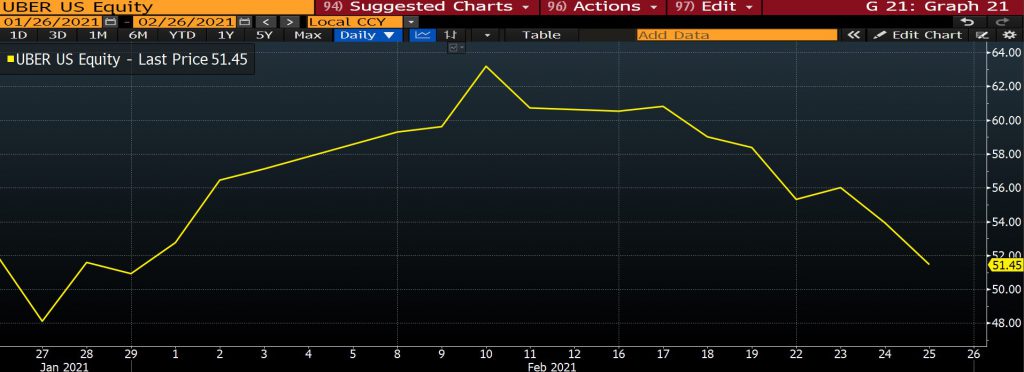Viewport: 1024px width, 372px height.
Task: Select the bar/candle chart type icon
Action: click(450, 35)
